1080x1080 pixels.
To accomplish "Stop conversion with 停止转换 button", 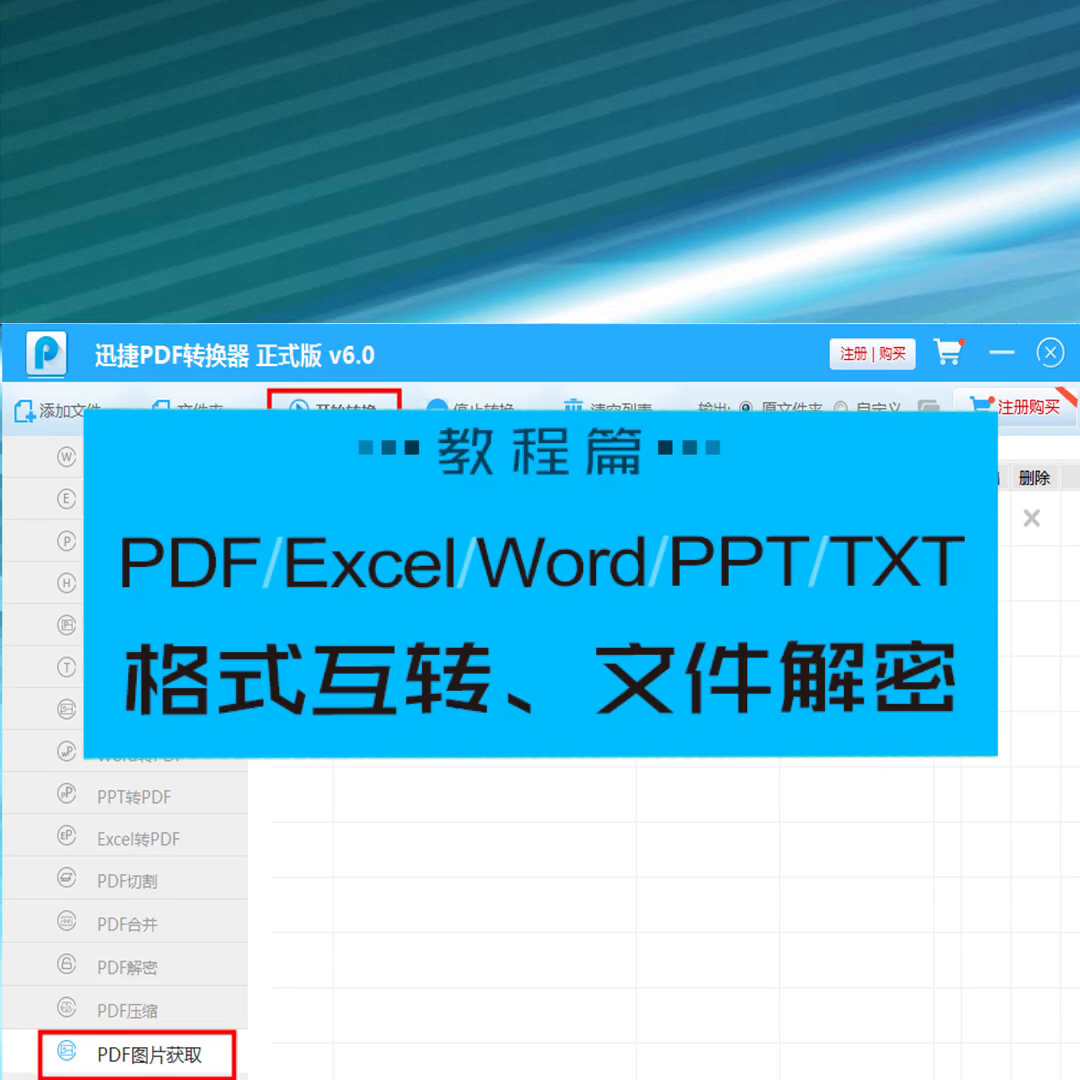I will [x=470, y=406].
